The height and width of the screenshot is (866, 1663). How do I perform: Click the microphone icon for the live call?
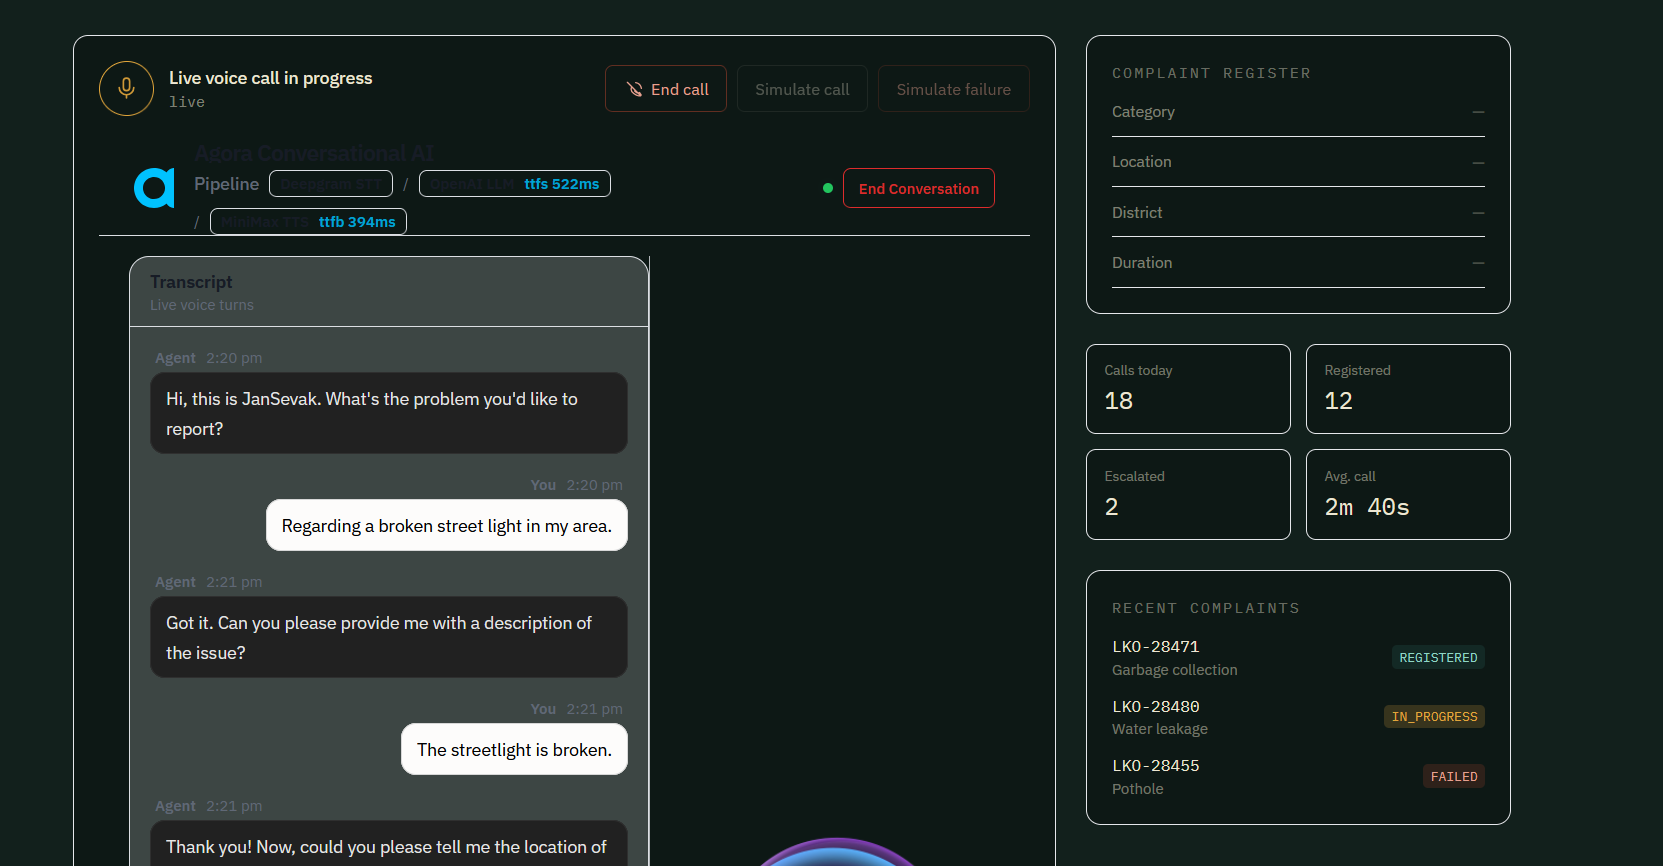tap(126, 88)
